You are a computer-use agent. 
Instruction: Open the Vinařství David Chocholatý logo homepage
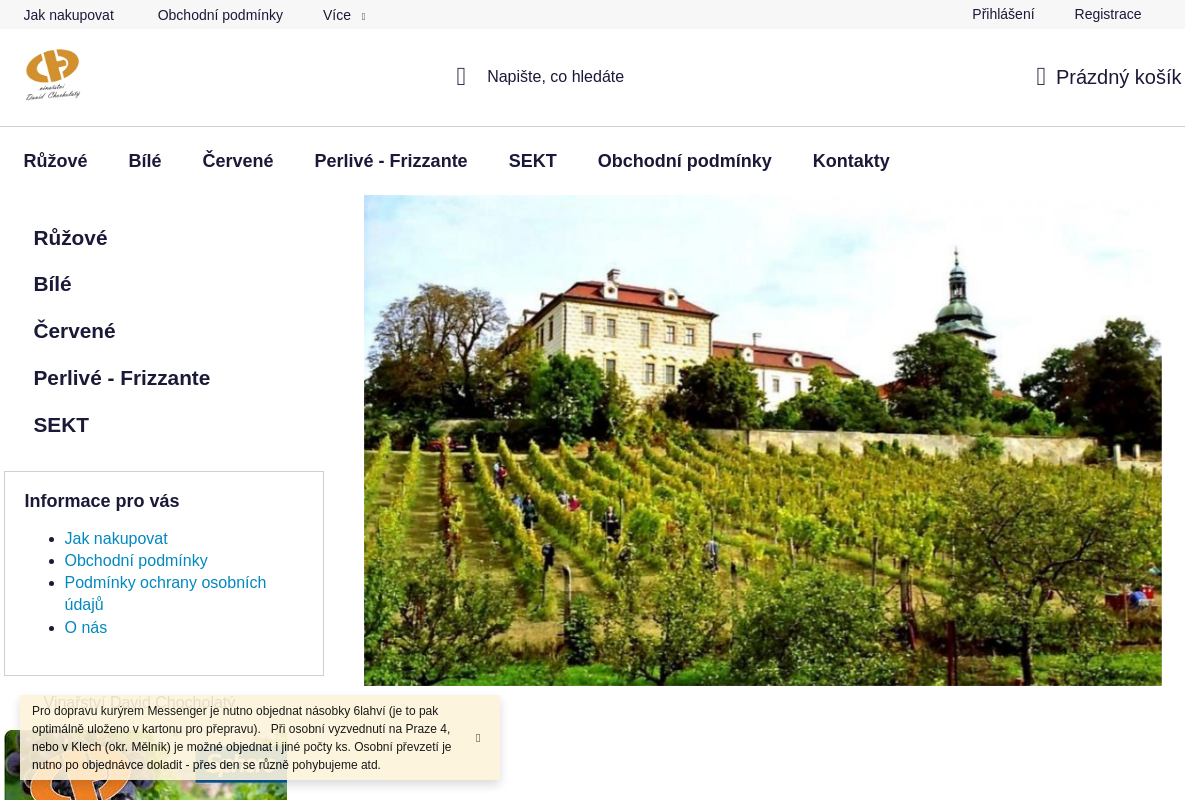(x=53, y=75)
